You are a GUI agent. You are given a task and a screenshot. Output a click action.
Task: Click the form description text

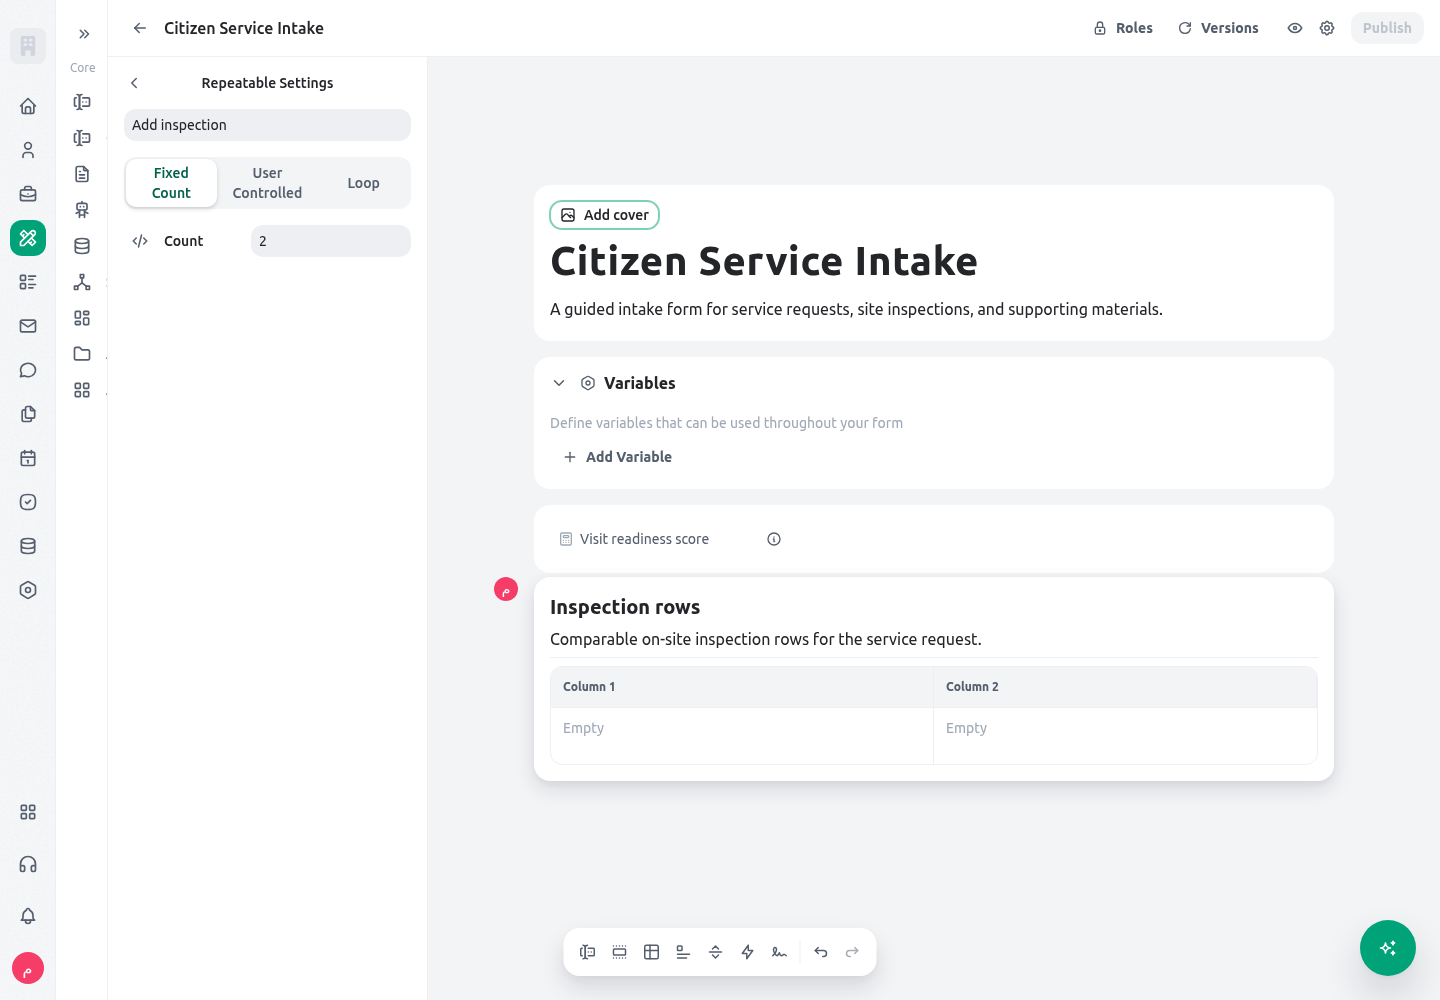856,309
